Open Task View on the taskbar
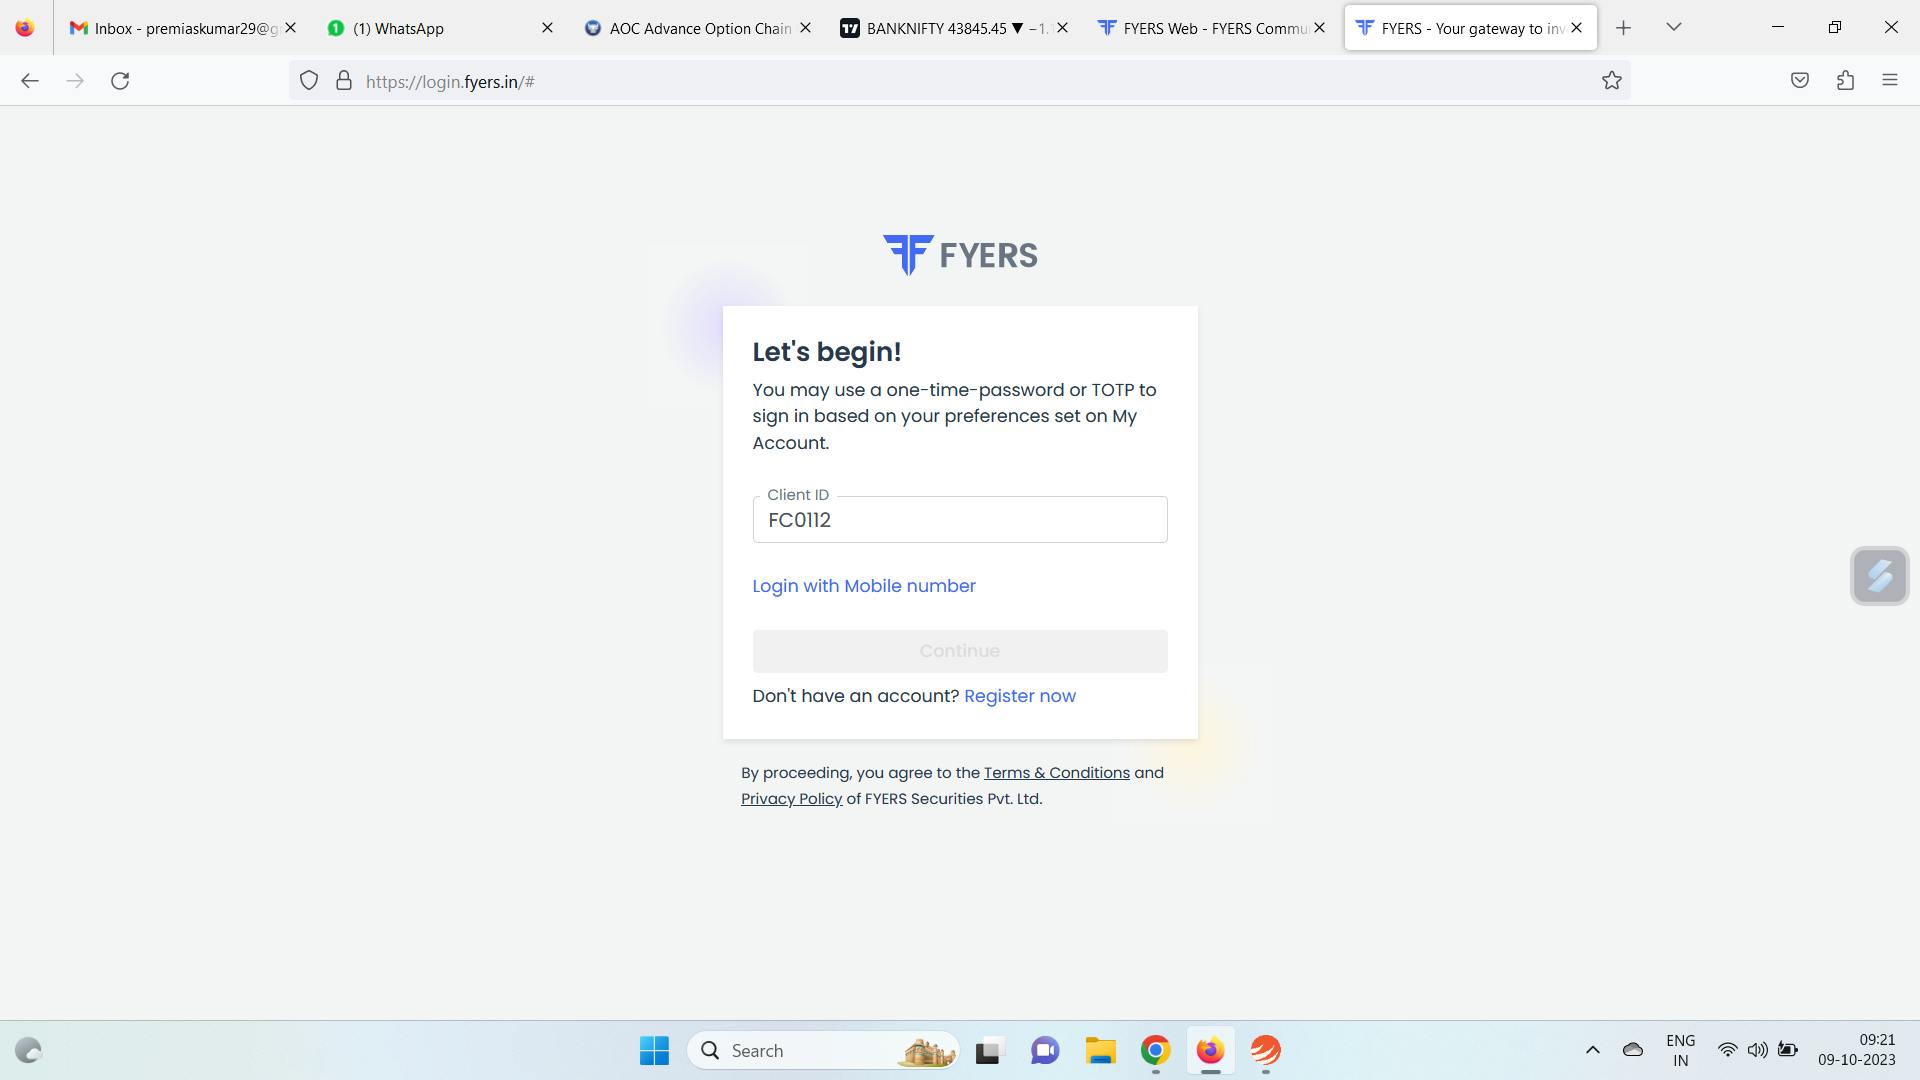The width and height of the screenshot is (1920, 1080). point(988,1051)
